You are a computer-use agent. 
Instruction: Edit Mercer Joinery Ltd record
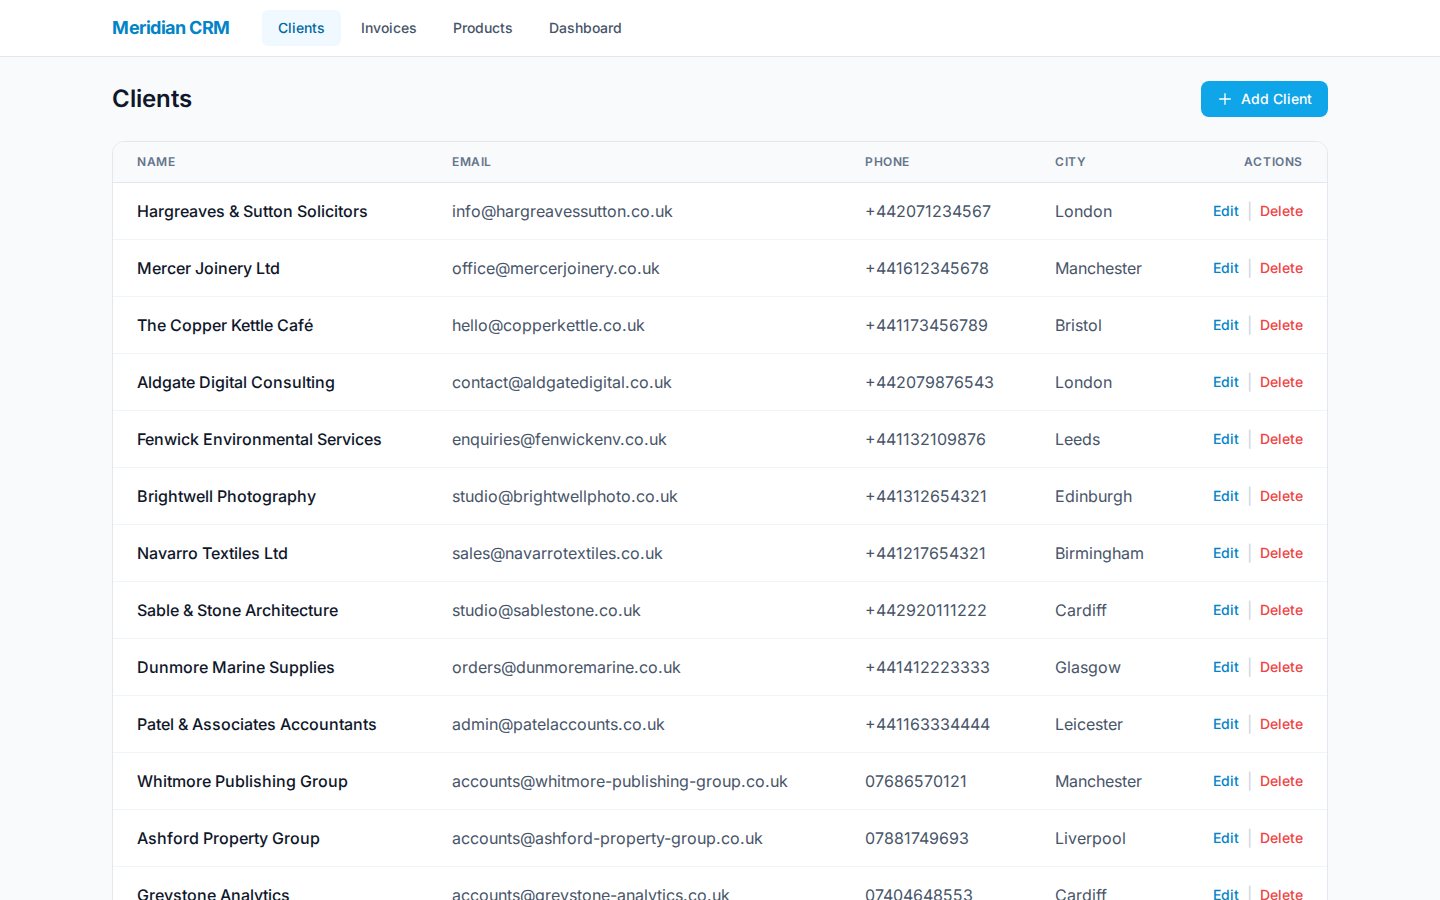click(x=1225, y=268)
